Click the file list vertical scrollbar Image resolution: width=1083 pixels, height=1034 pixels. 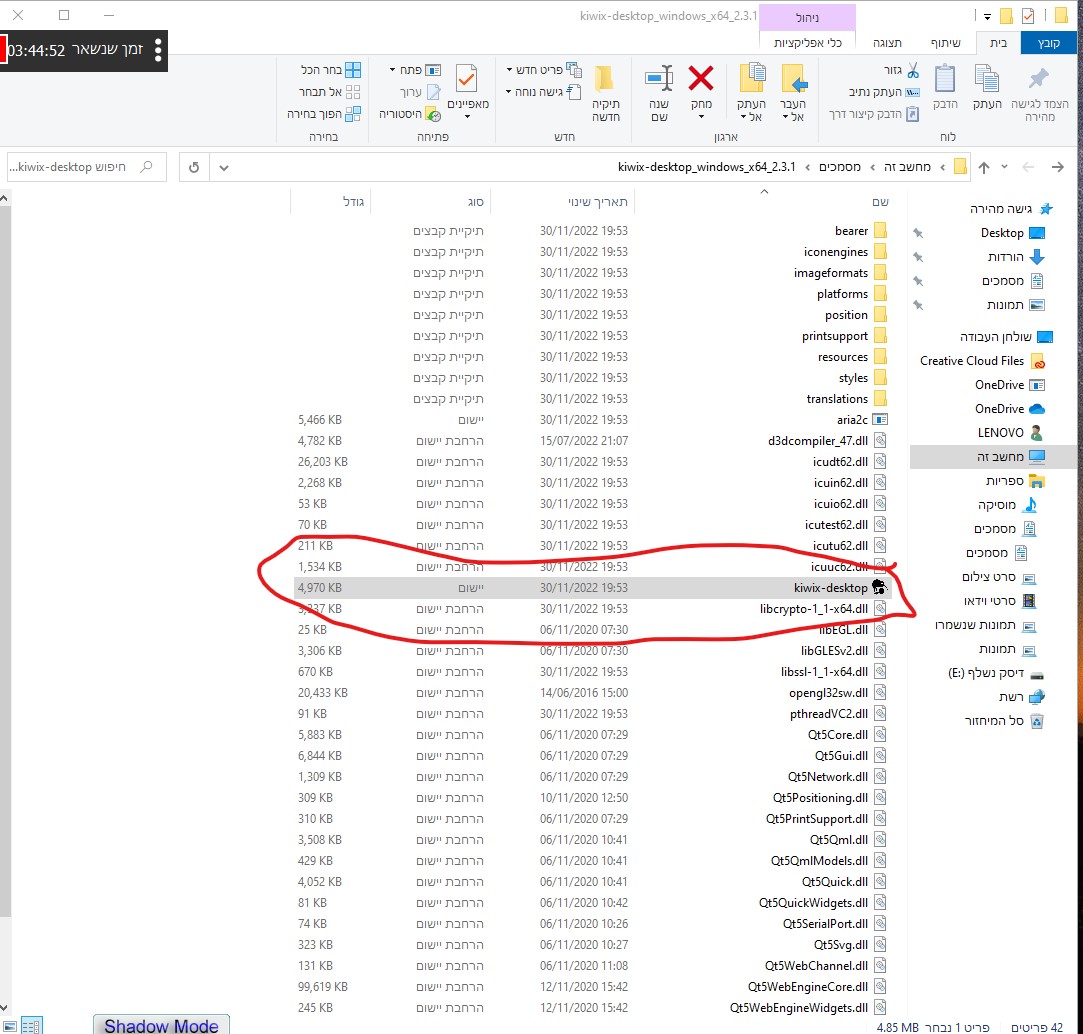pos(5,559)
